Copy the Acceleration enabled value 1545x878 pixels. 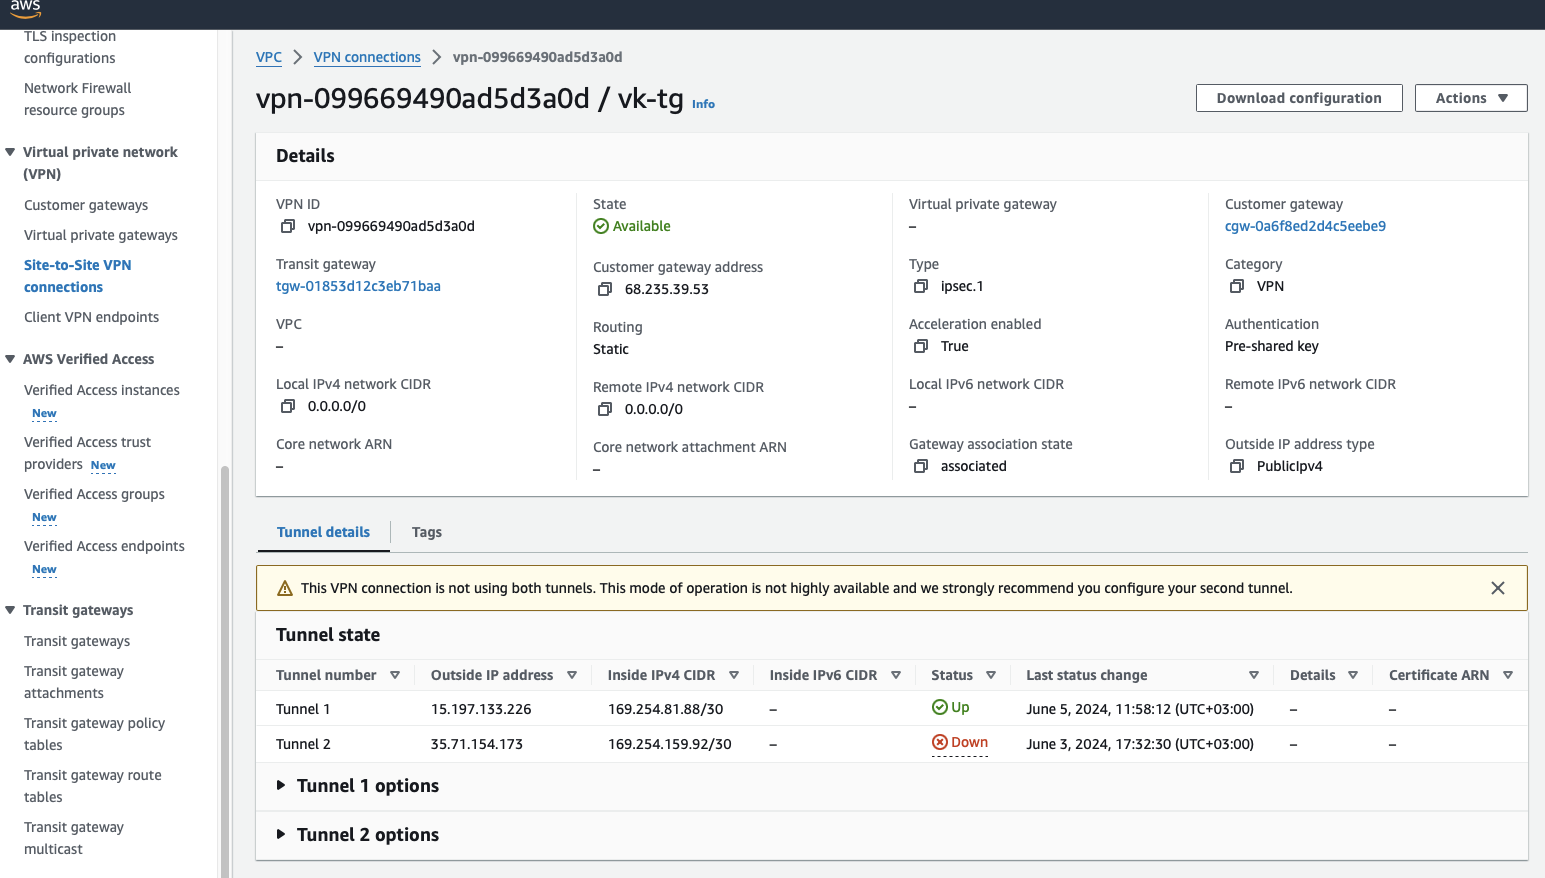point(921,347)
